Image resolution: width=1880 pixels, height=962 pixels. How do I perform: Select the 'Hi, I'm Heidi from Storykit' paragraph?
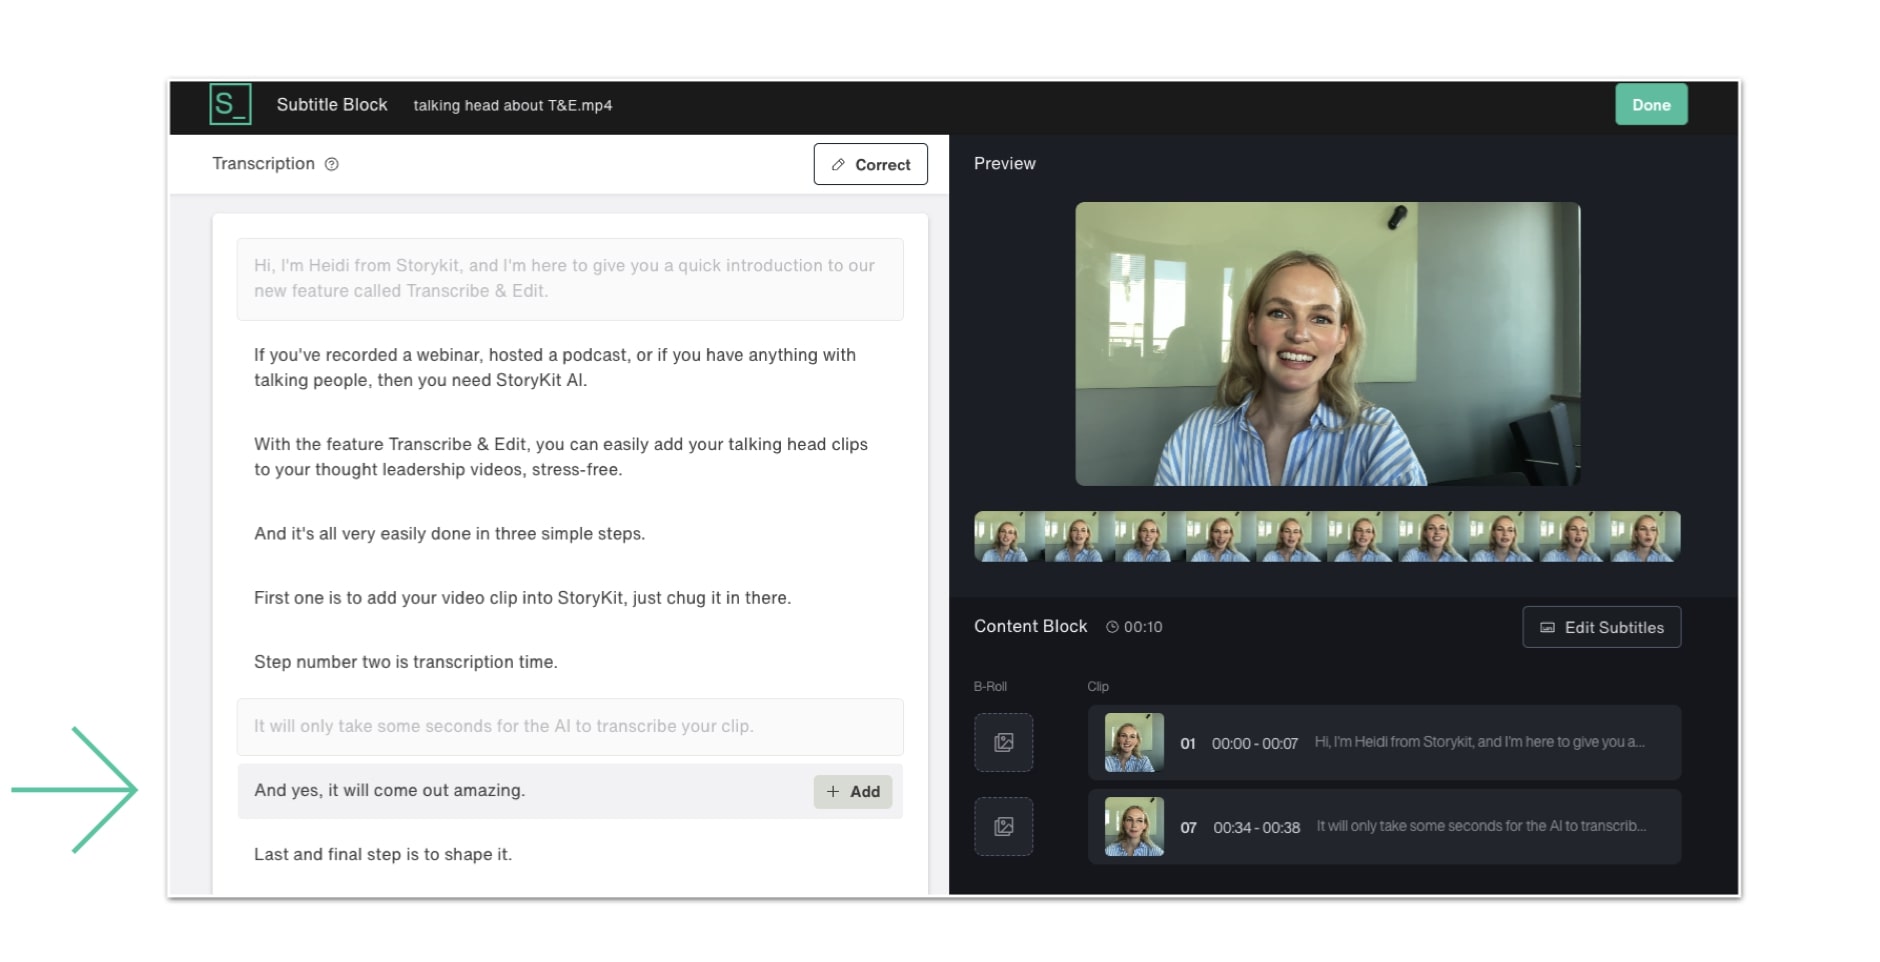(570, 279)
